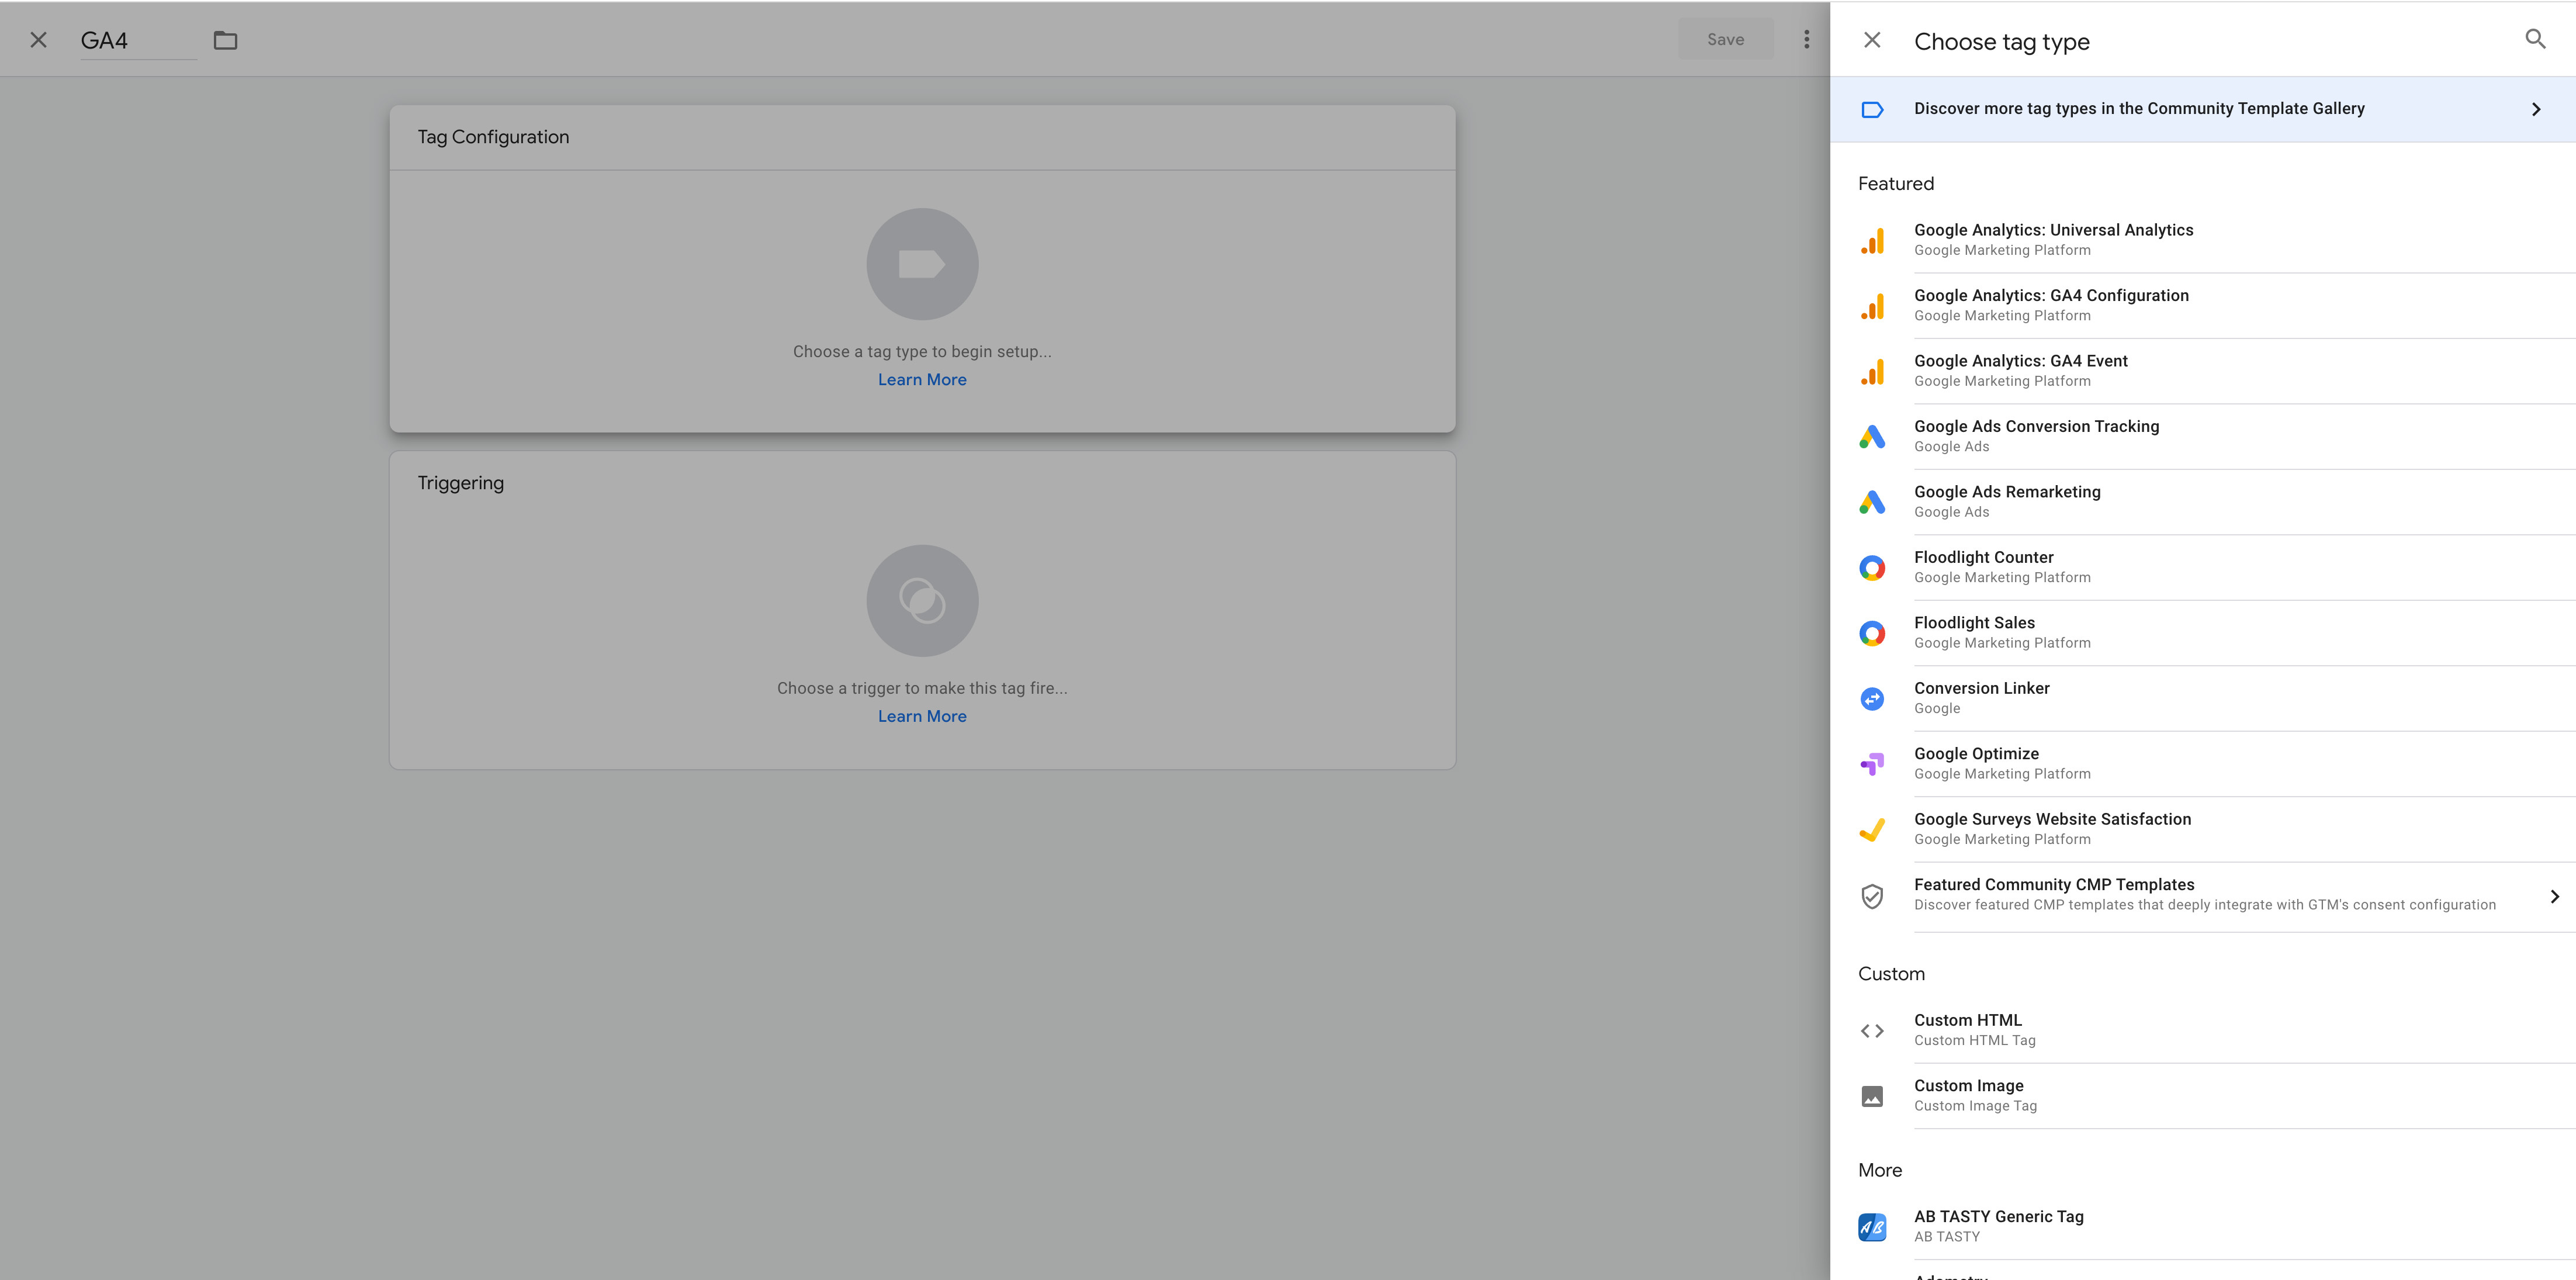The height and width of the screenshot is (1280, 2576).
Task: Select Google Analytics: GA4 Configuration tag type
Action: click(x=2203, y=306)
